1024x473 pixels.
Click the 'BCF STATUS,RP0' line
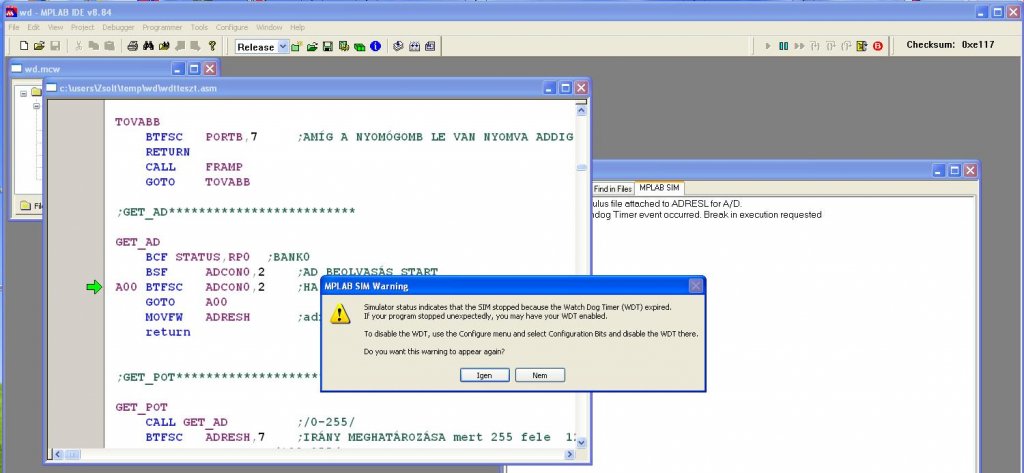(x=198, y=257)
